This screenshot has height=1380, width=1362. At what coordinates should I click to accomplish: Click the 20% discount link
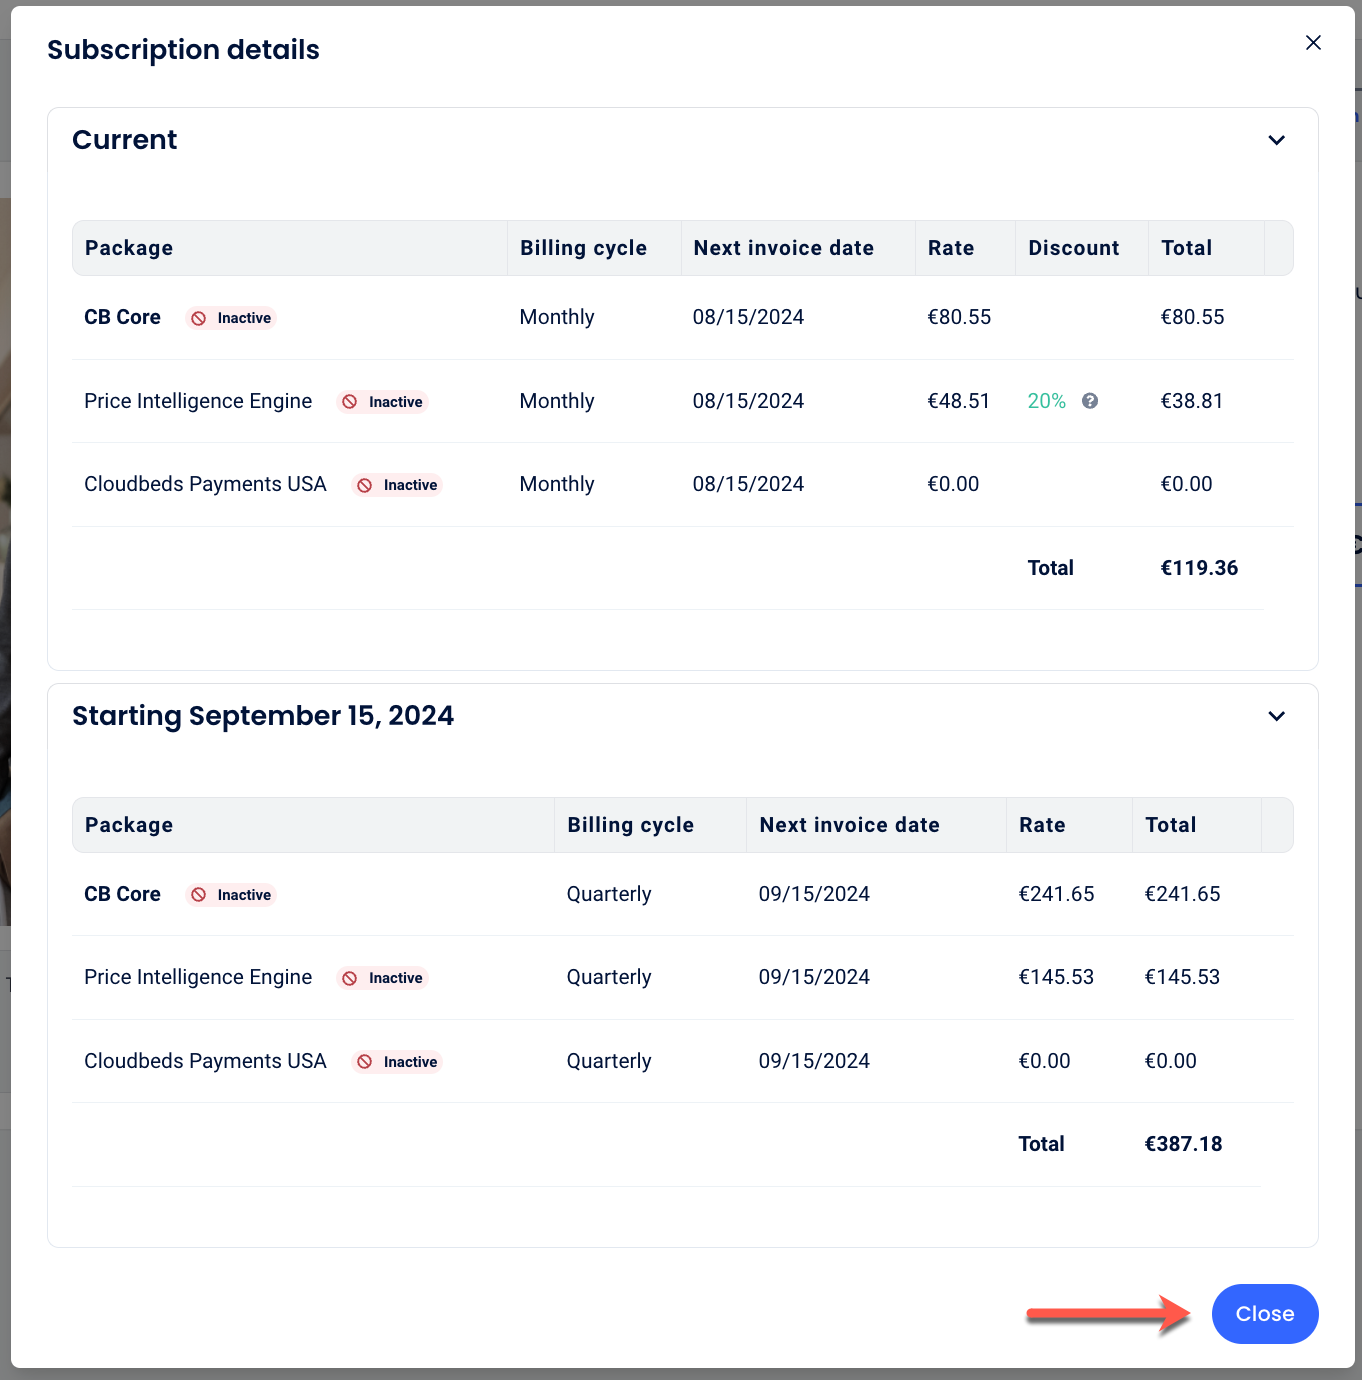click(1046, 401)
